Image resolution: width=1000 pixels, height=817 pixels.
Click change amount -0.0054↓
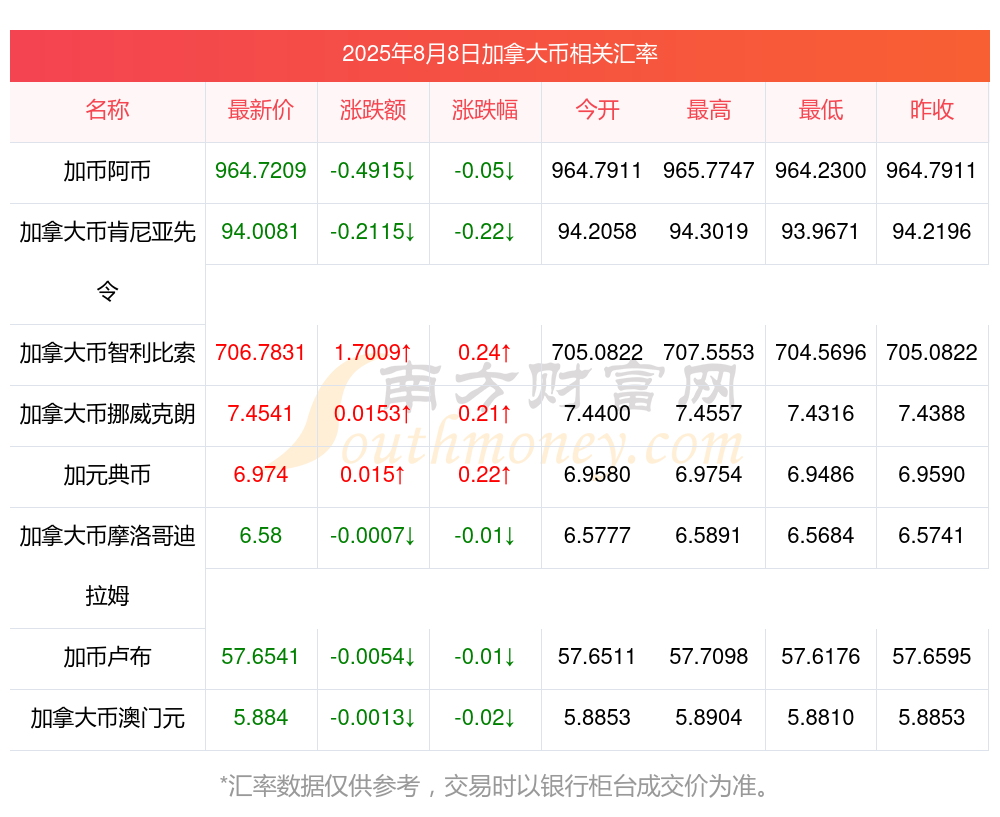[x=373, y=656]
